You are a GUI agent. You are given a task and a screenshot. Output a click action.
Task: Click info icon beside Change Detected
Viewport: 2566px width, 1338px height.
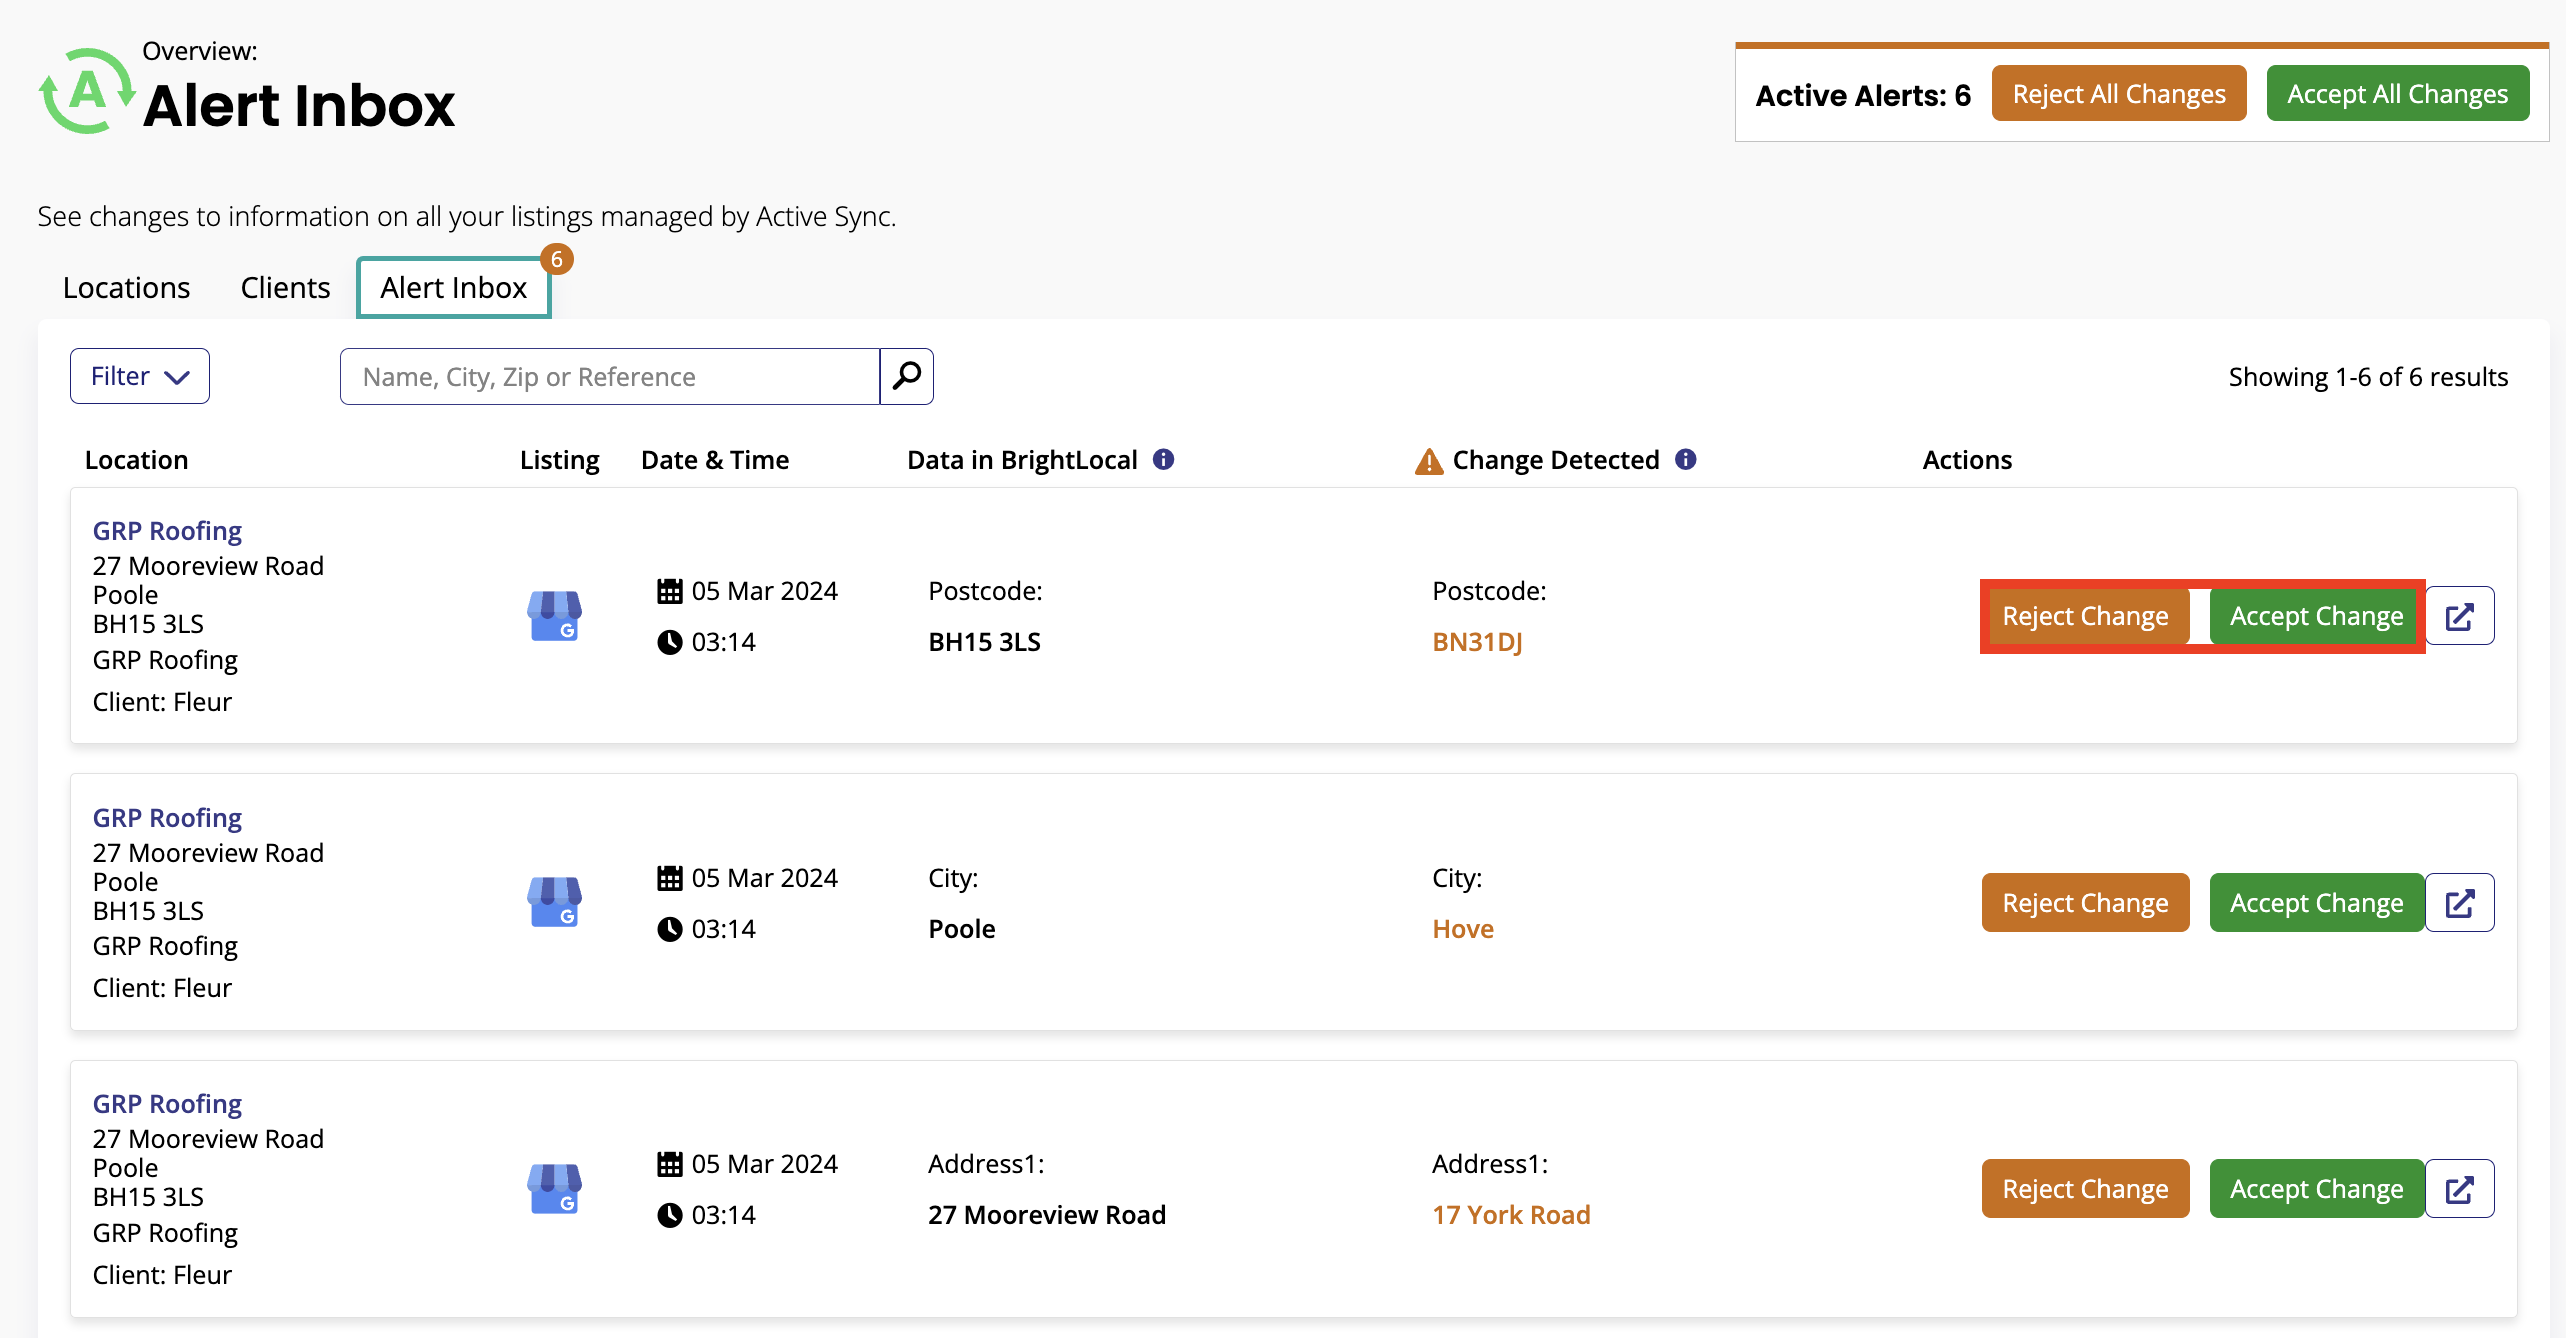coord(1686,459)
